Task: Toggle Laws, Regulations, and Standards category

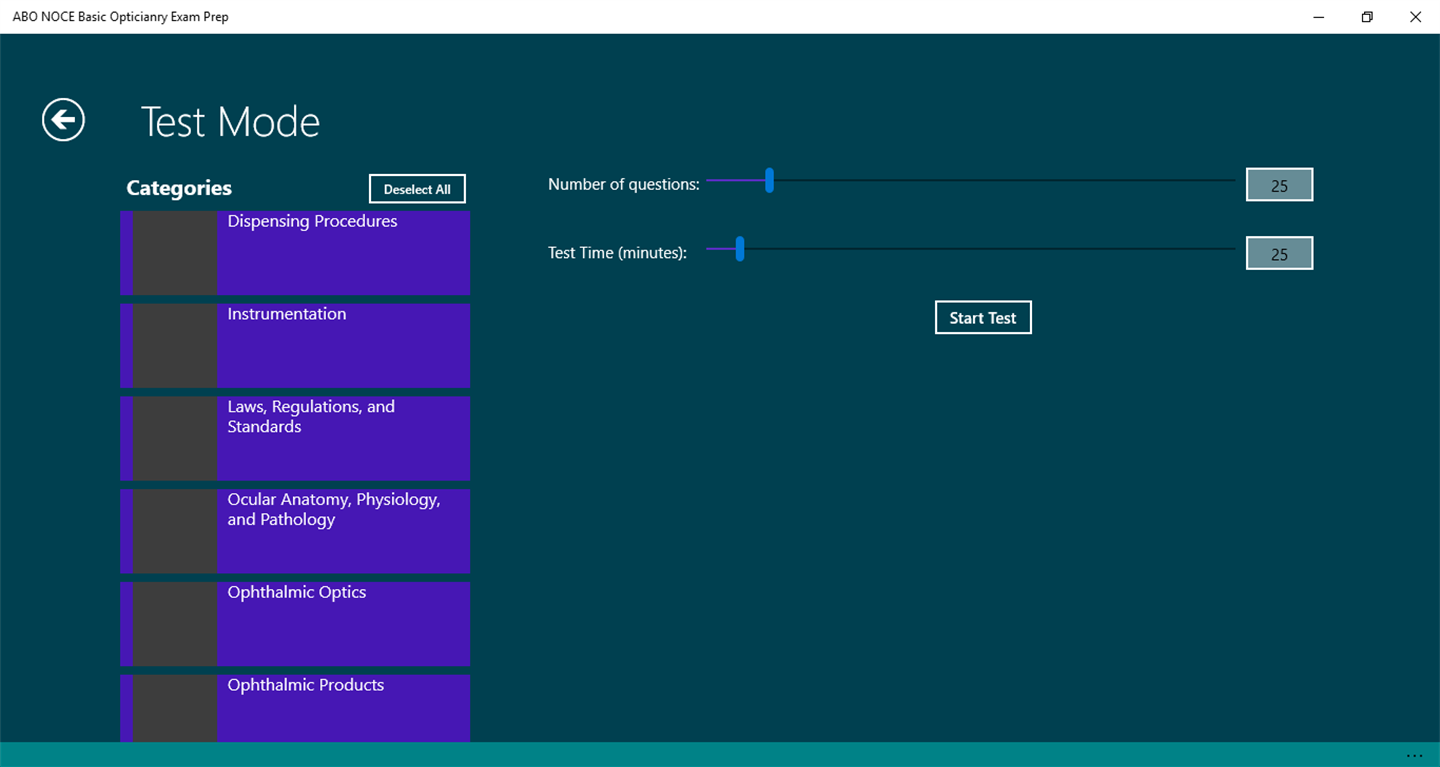Action: point(295,439)
